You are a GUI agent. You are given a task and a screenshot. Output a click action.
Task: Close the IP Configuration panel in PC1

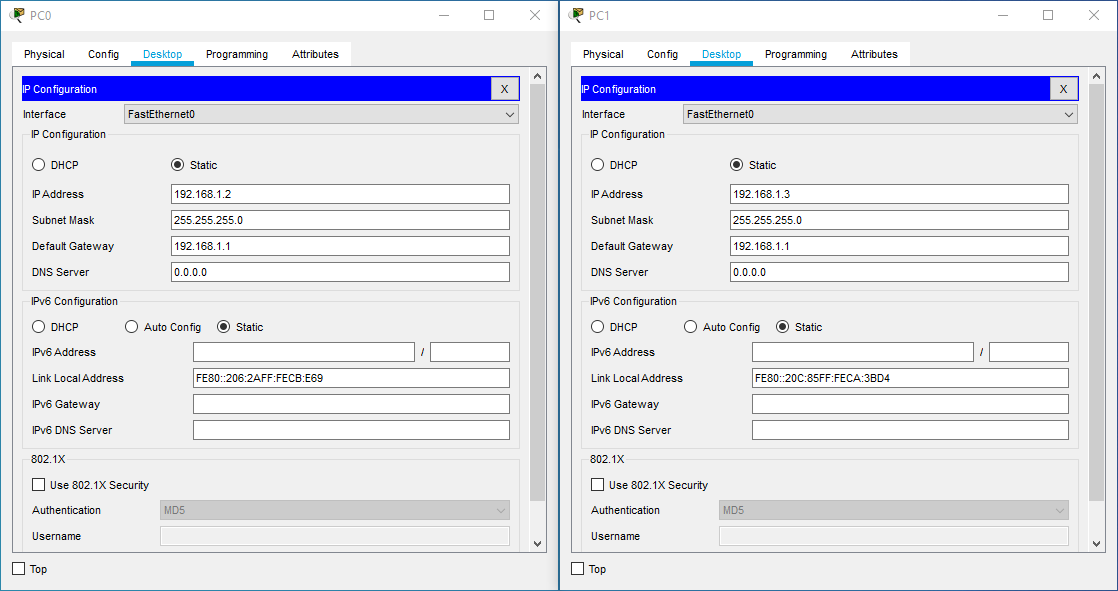tap(1064, 89)
